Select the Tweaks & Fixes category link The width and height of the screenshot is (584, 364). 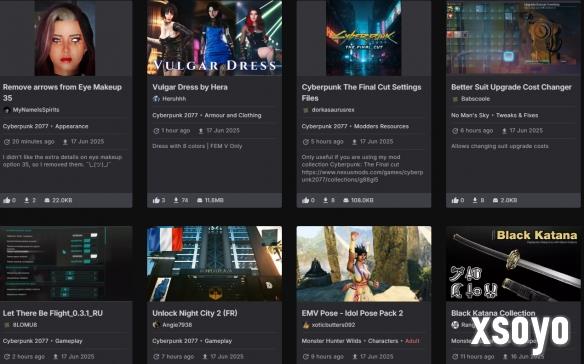point(517,115)
